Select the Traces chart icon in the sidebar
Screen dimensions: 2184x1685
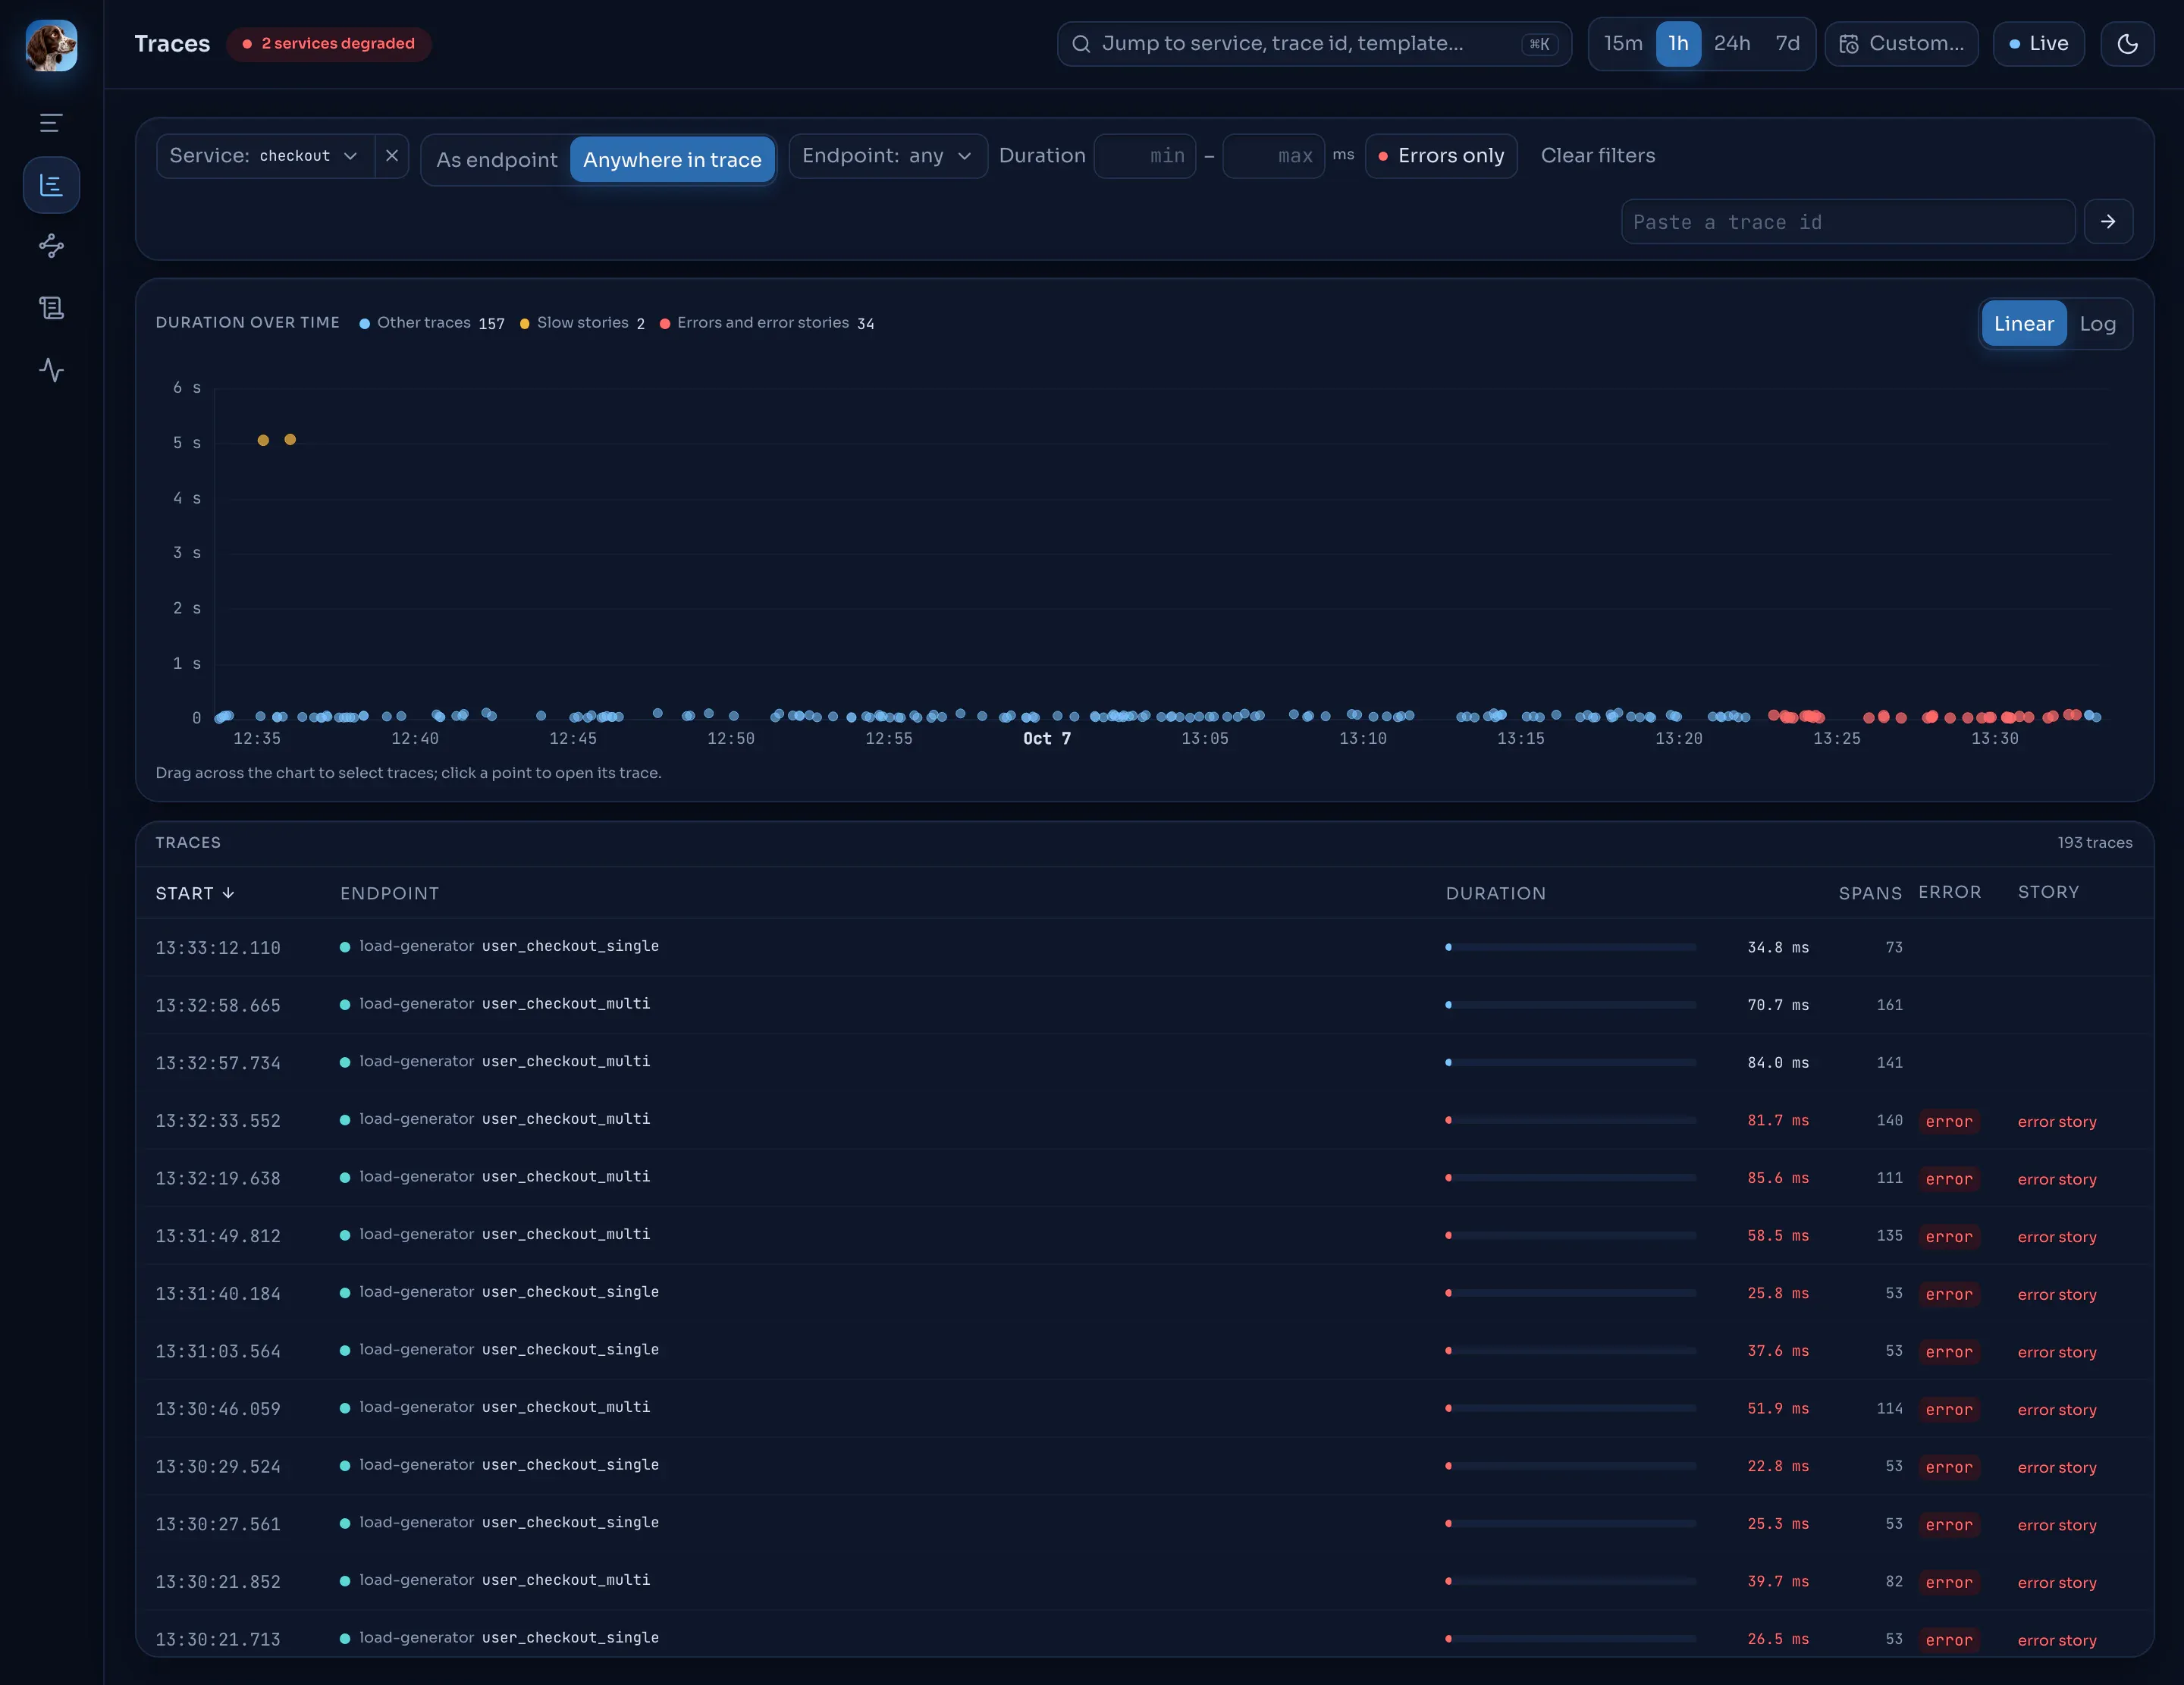51,185
